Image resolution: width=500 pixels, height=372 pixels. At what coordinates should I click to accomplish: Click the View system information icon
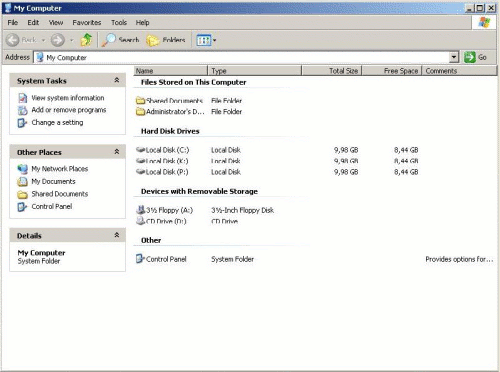coord(22,98)
